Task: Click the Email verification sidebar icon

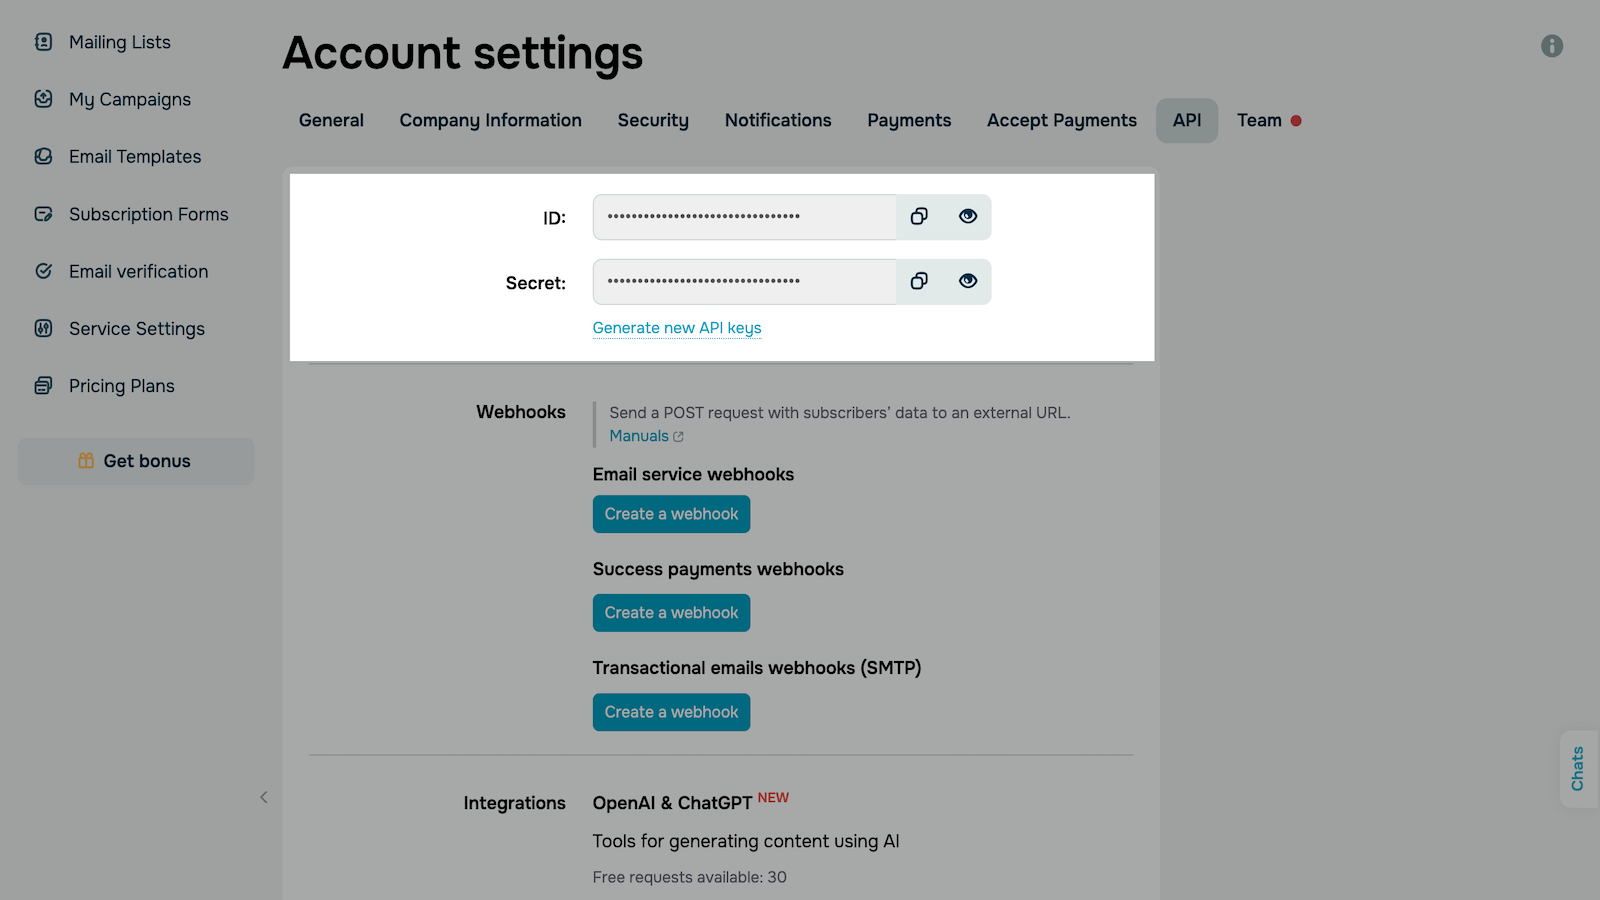Action: tap(43, 271)
